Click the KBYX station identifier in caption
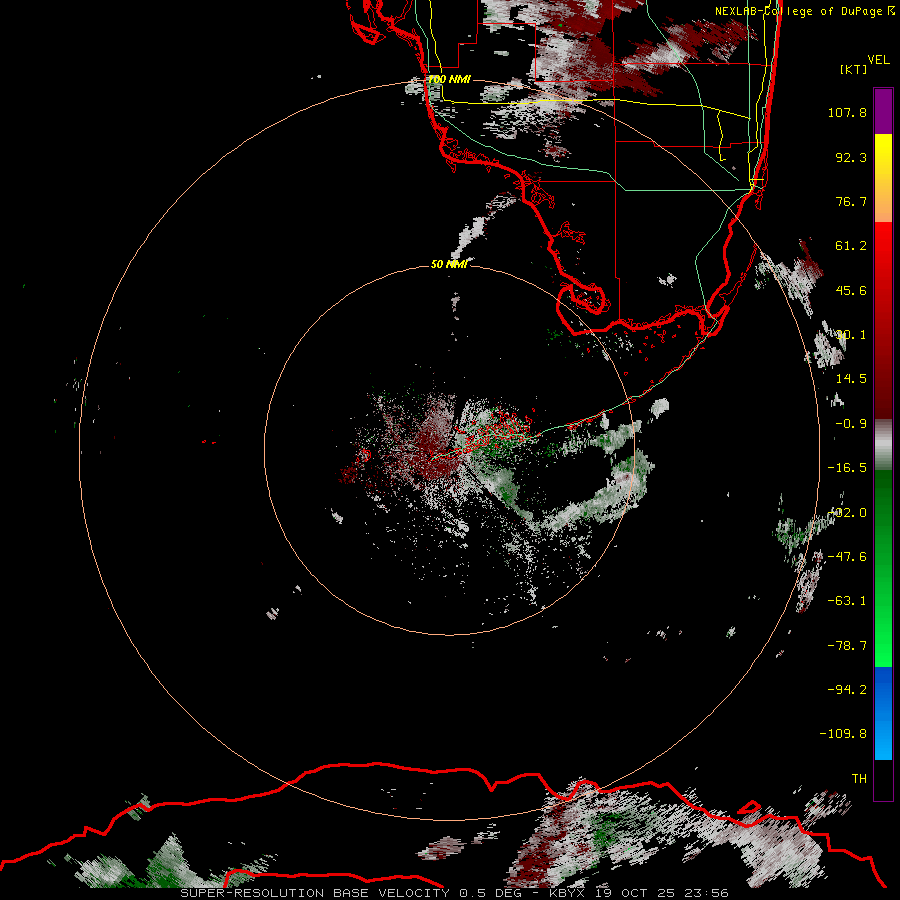900x900 pixels. pos(568,893)
